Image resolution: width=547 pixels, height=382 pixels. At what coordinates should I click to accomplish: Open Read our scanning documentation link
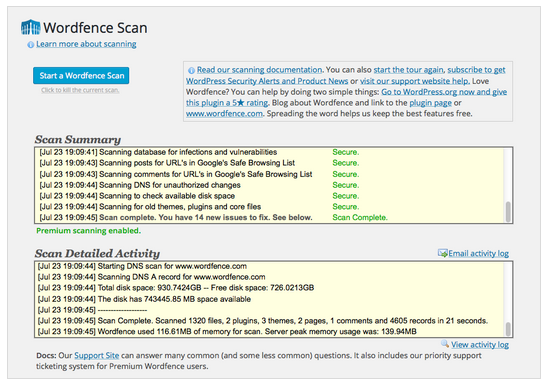[260, 70]
